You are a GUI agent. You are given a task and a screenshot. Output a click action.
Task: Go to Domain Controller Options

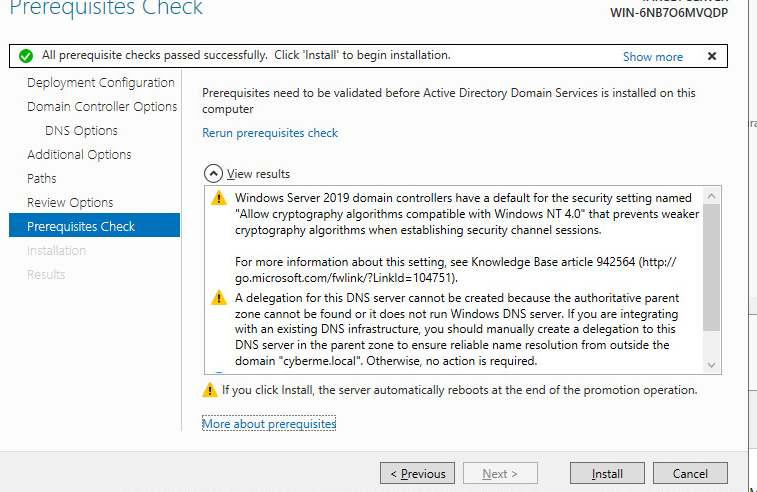(102, 107)
